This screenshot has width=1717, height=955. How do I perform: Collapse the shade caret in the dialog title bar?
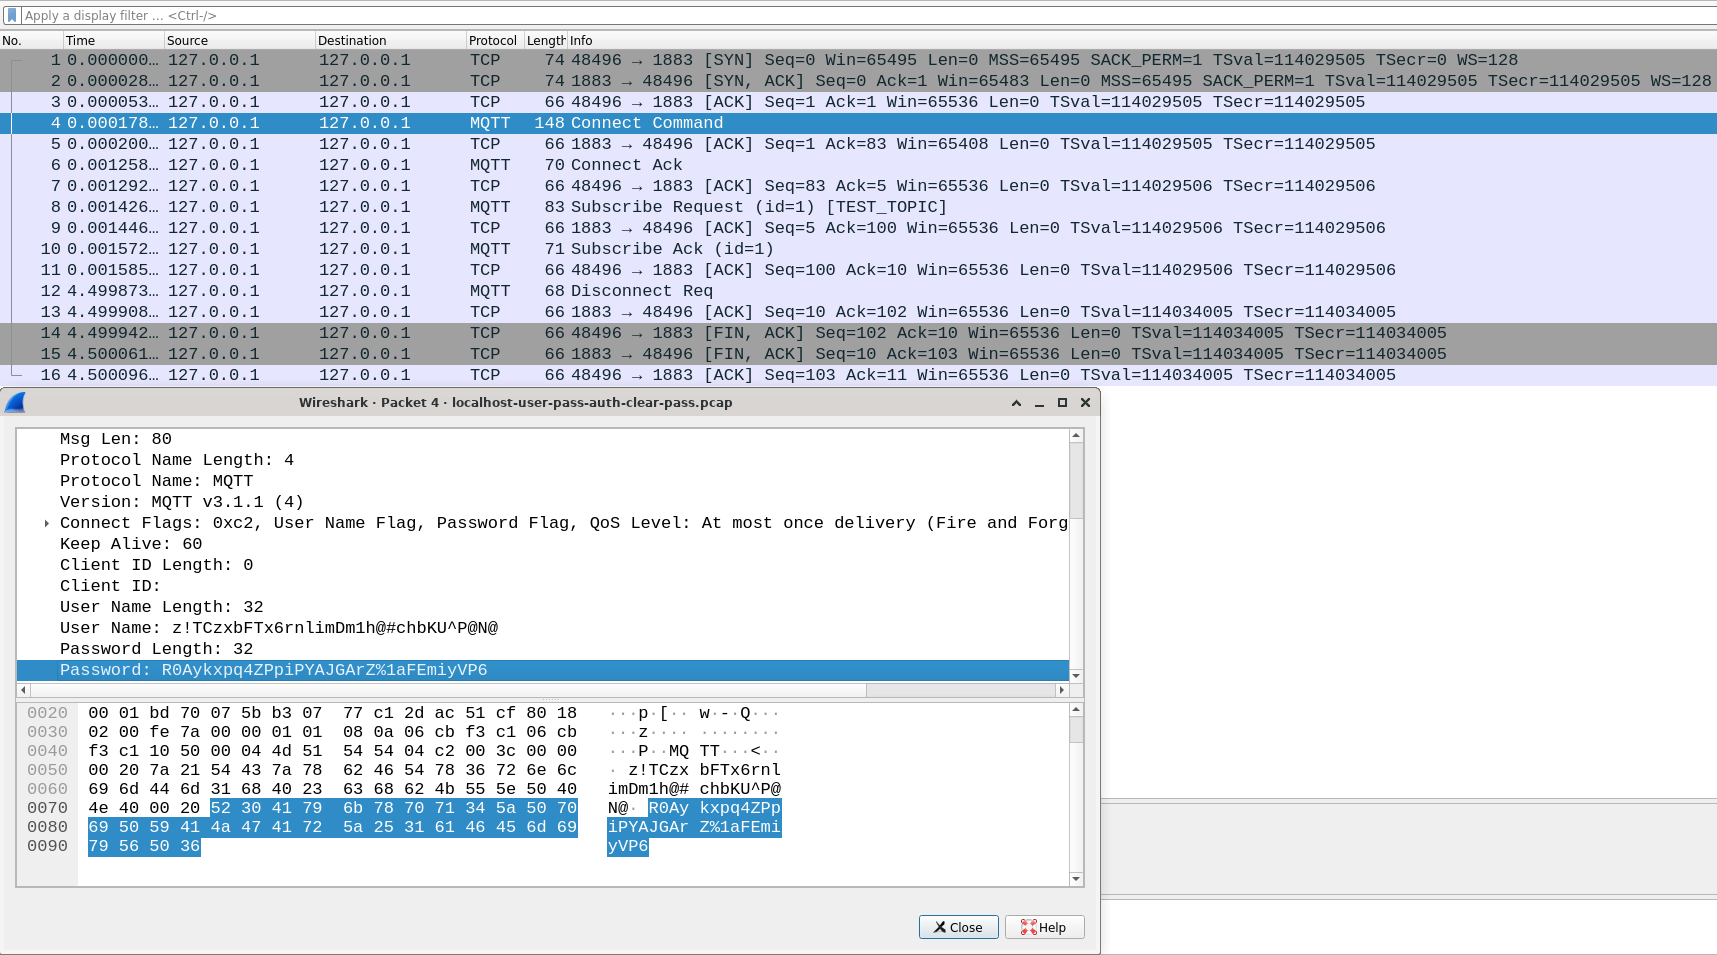click(x=1015, y=402)
